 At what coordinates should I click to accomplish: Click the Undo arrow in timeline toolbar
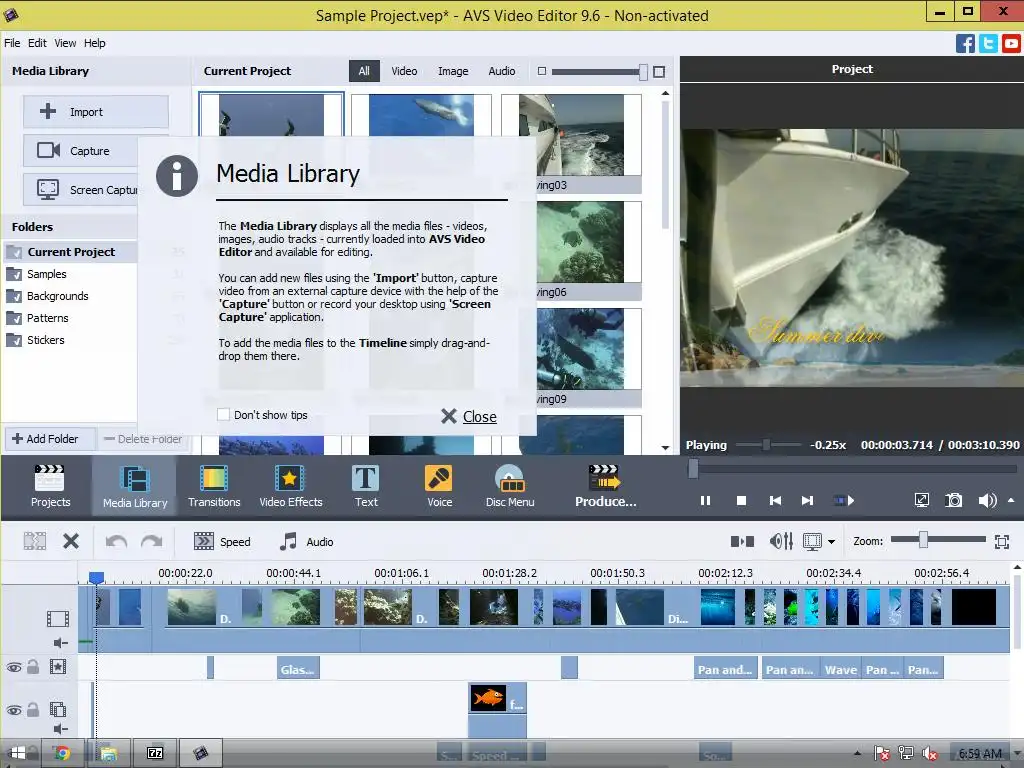(x=116, y=541)
